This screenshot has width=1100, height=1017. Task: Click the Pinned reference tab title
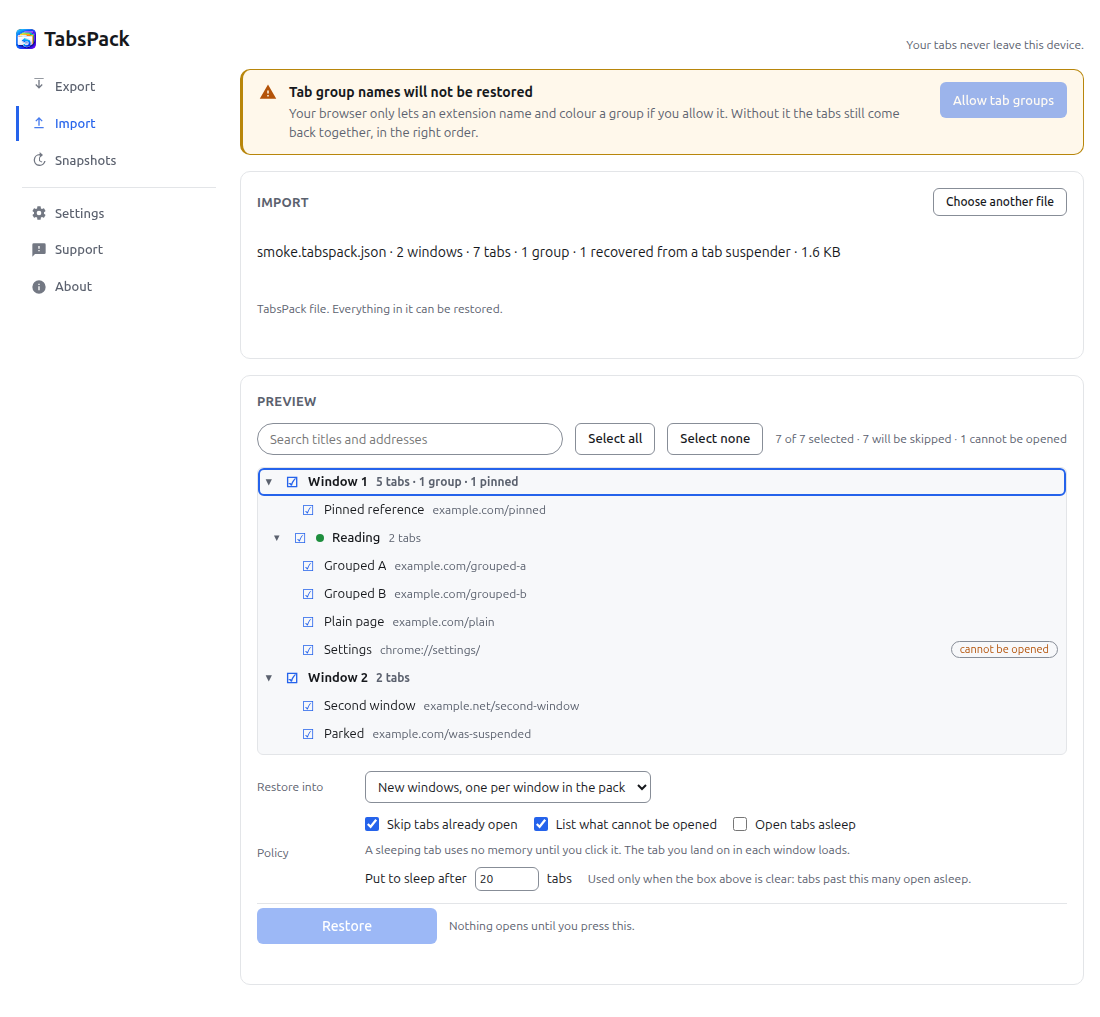click(374, 510)
